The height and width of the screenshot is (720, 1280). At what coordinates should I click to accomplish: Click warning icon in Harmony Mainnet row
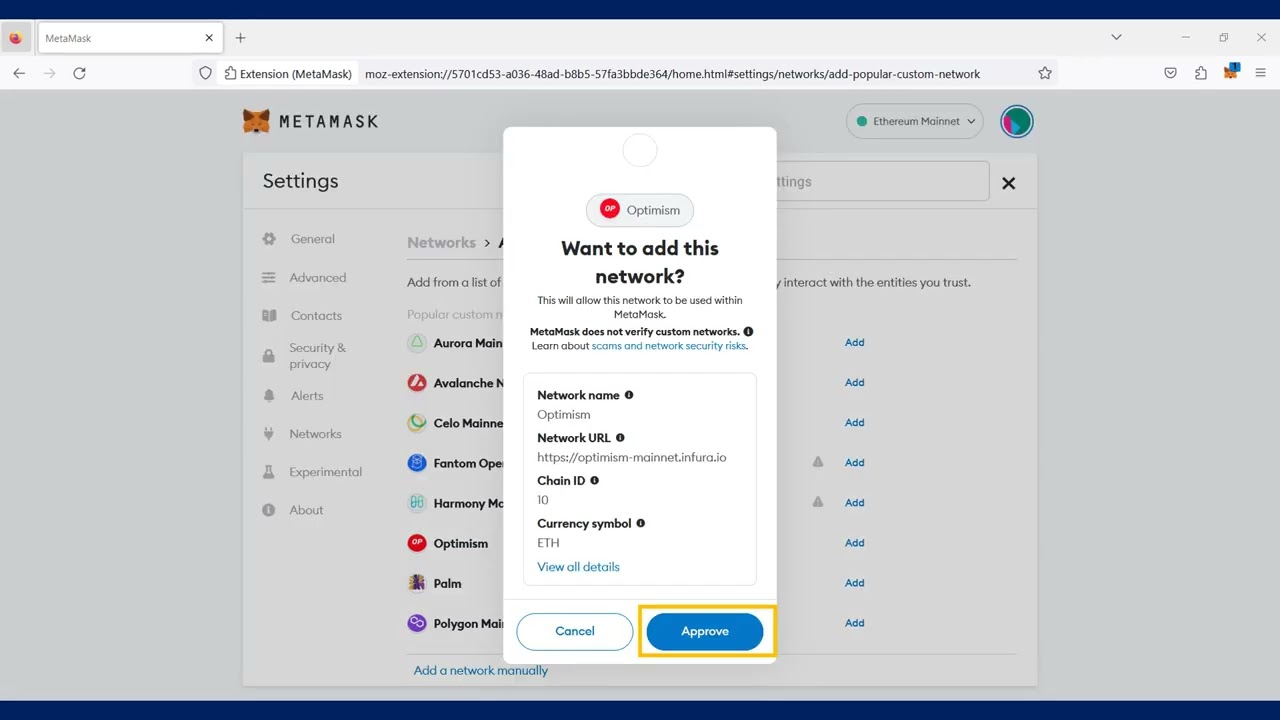click(818, 502)
